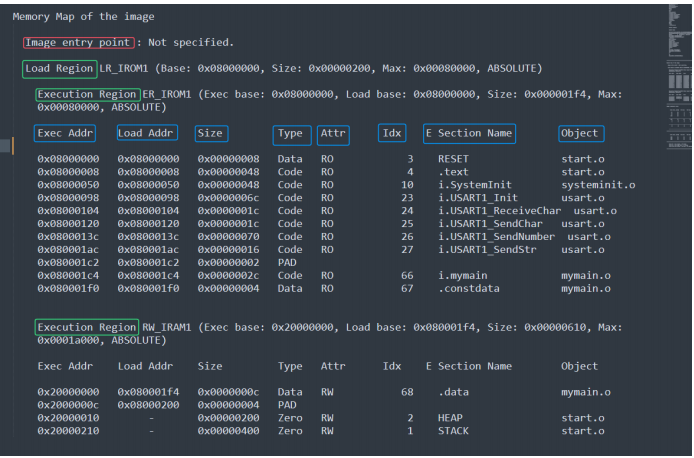694x458 pixels.
Task: Click the '.data' section name
Action: click(x=453, y=392)
